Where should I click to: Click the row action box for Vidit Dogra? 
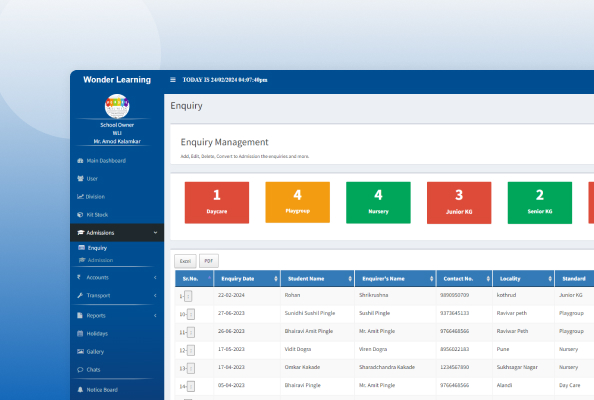pyautogui.click(x=191, y=350)
